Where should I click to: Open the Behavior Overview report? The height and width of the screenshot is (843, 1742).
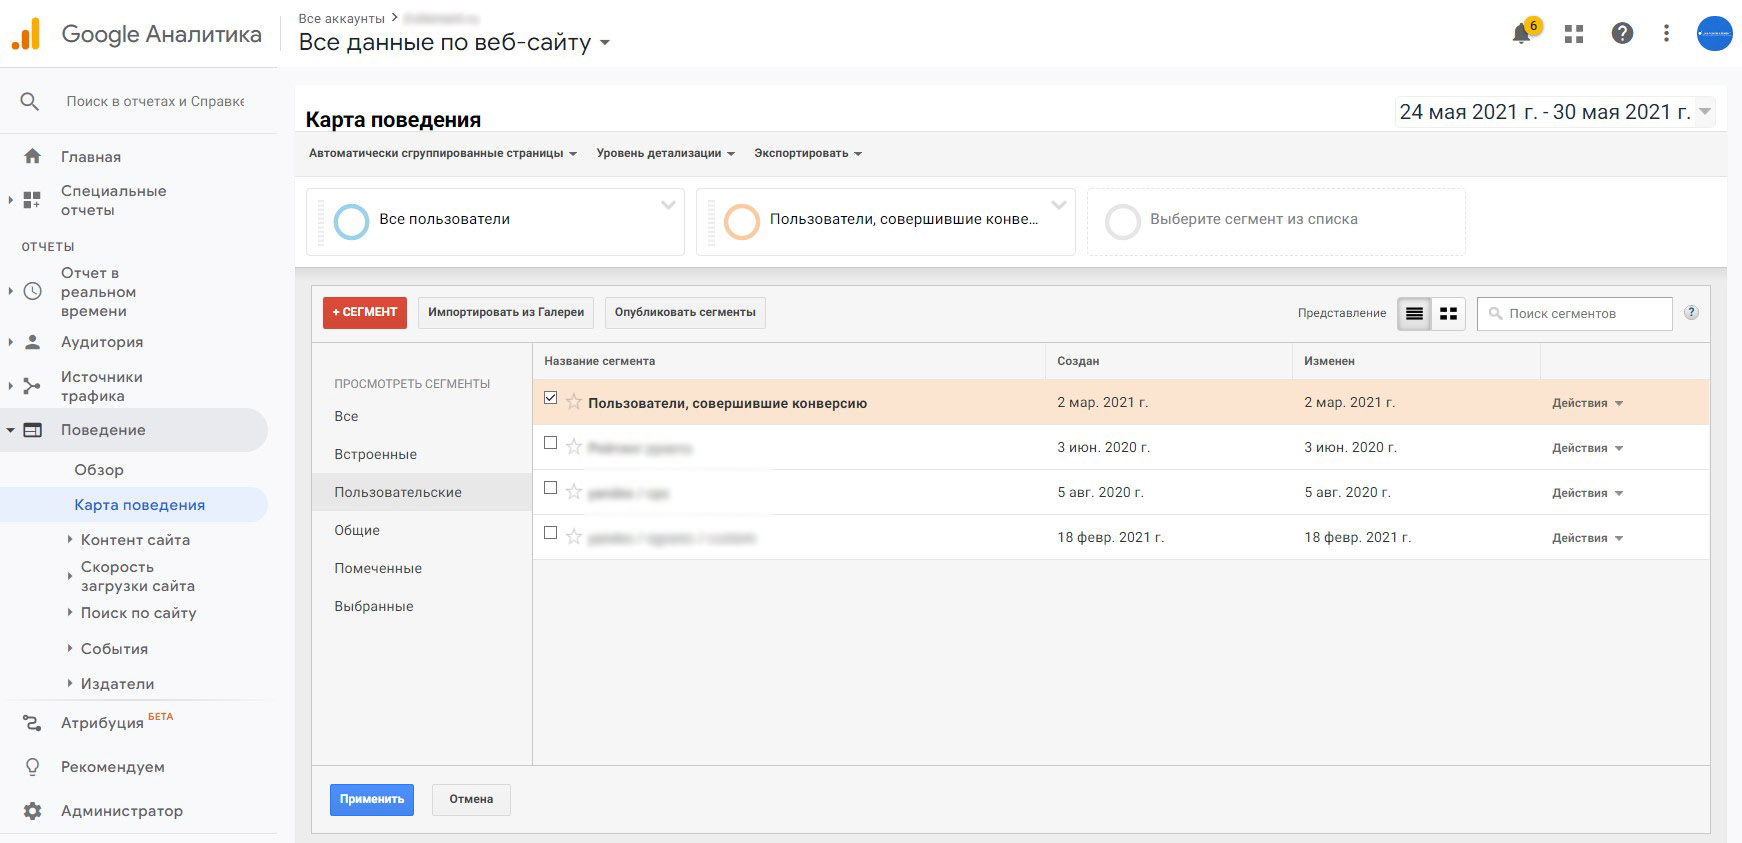pyautogui.click(x=99, y=470)
